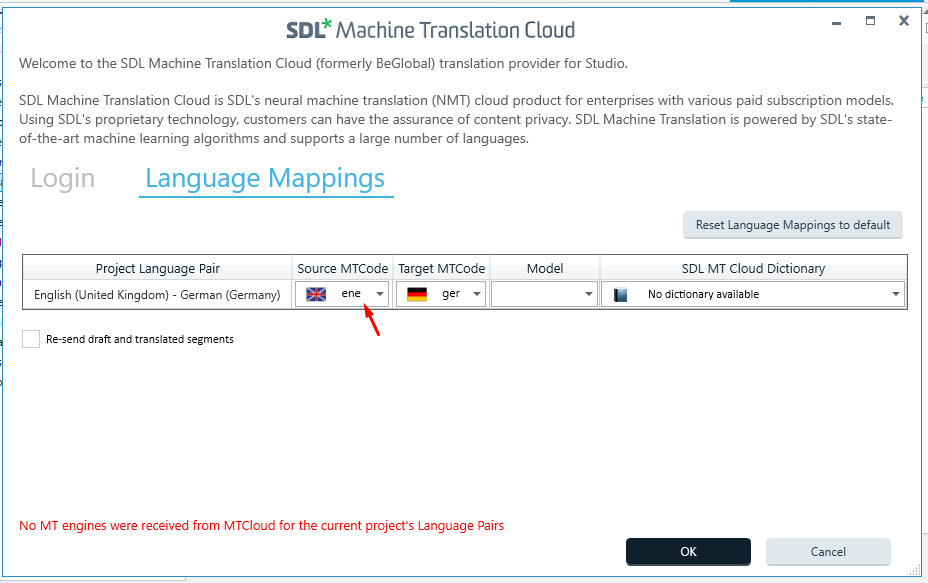Confirm with the OK button
928x583 pixels.
click(688, 552)
